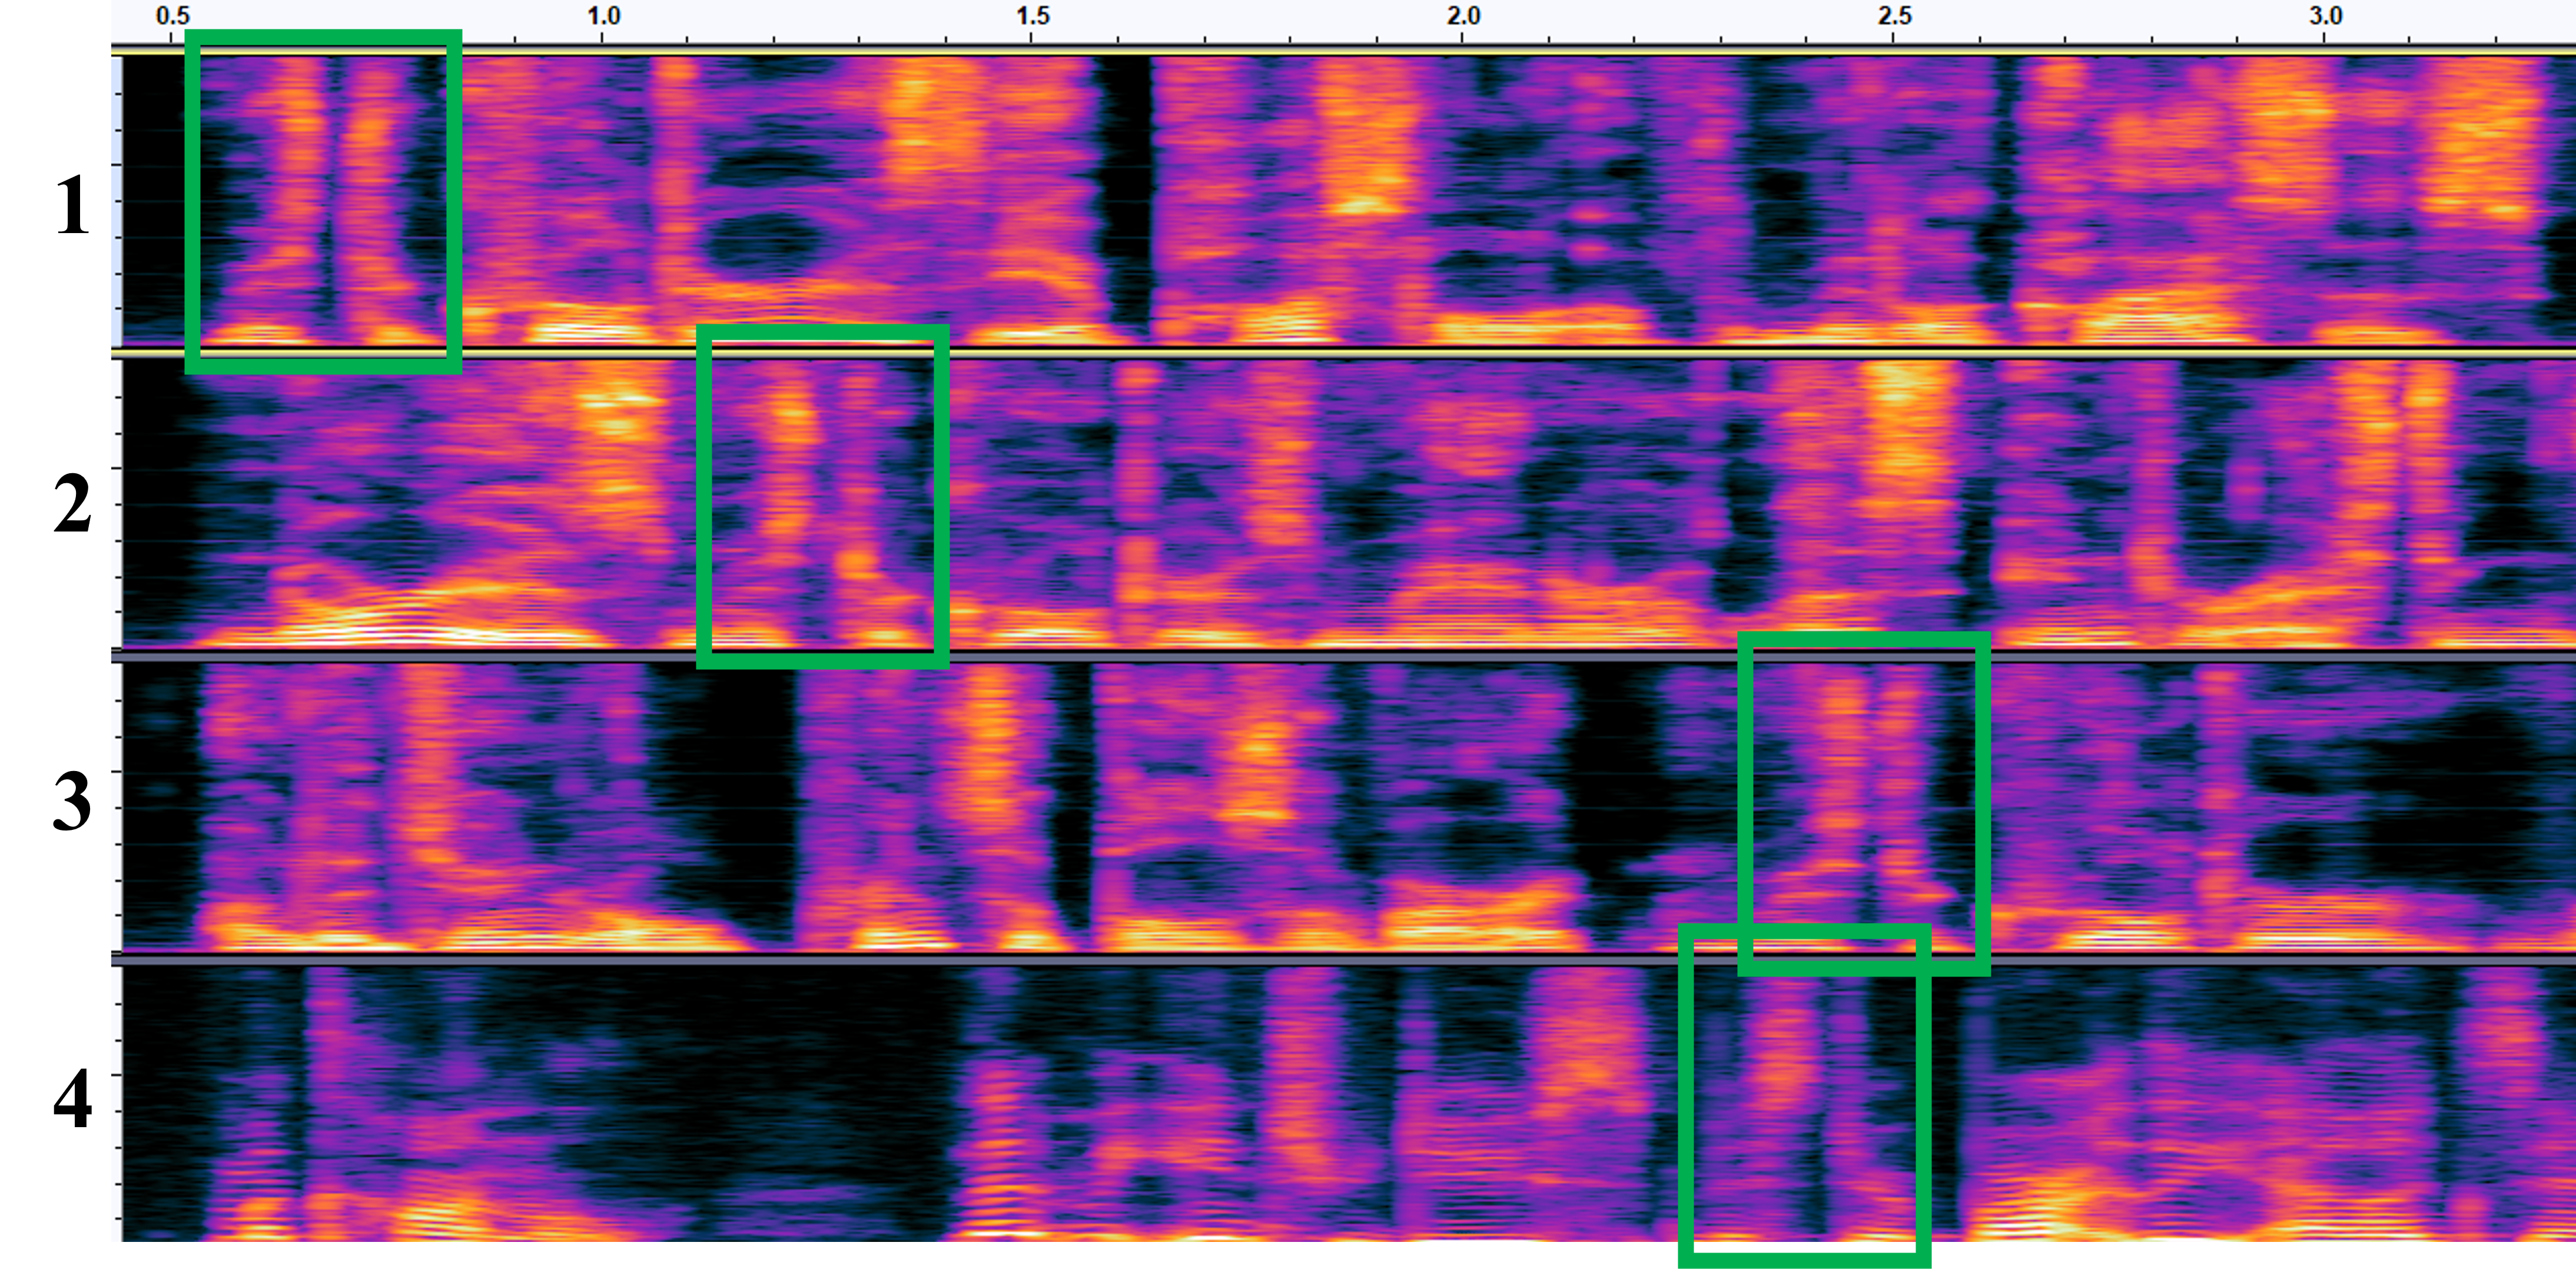Click the vertical frequency scale of the top track
Image resolution: width=2576 pixels, height=1269 pixels.
(118, 200)
